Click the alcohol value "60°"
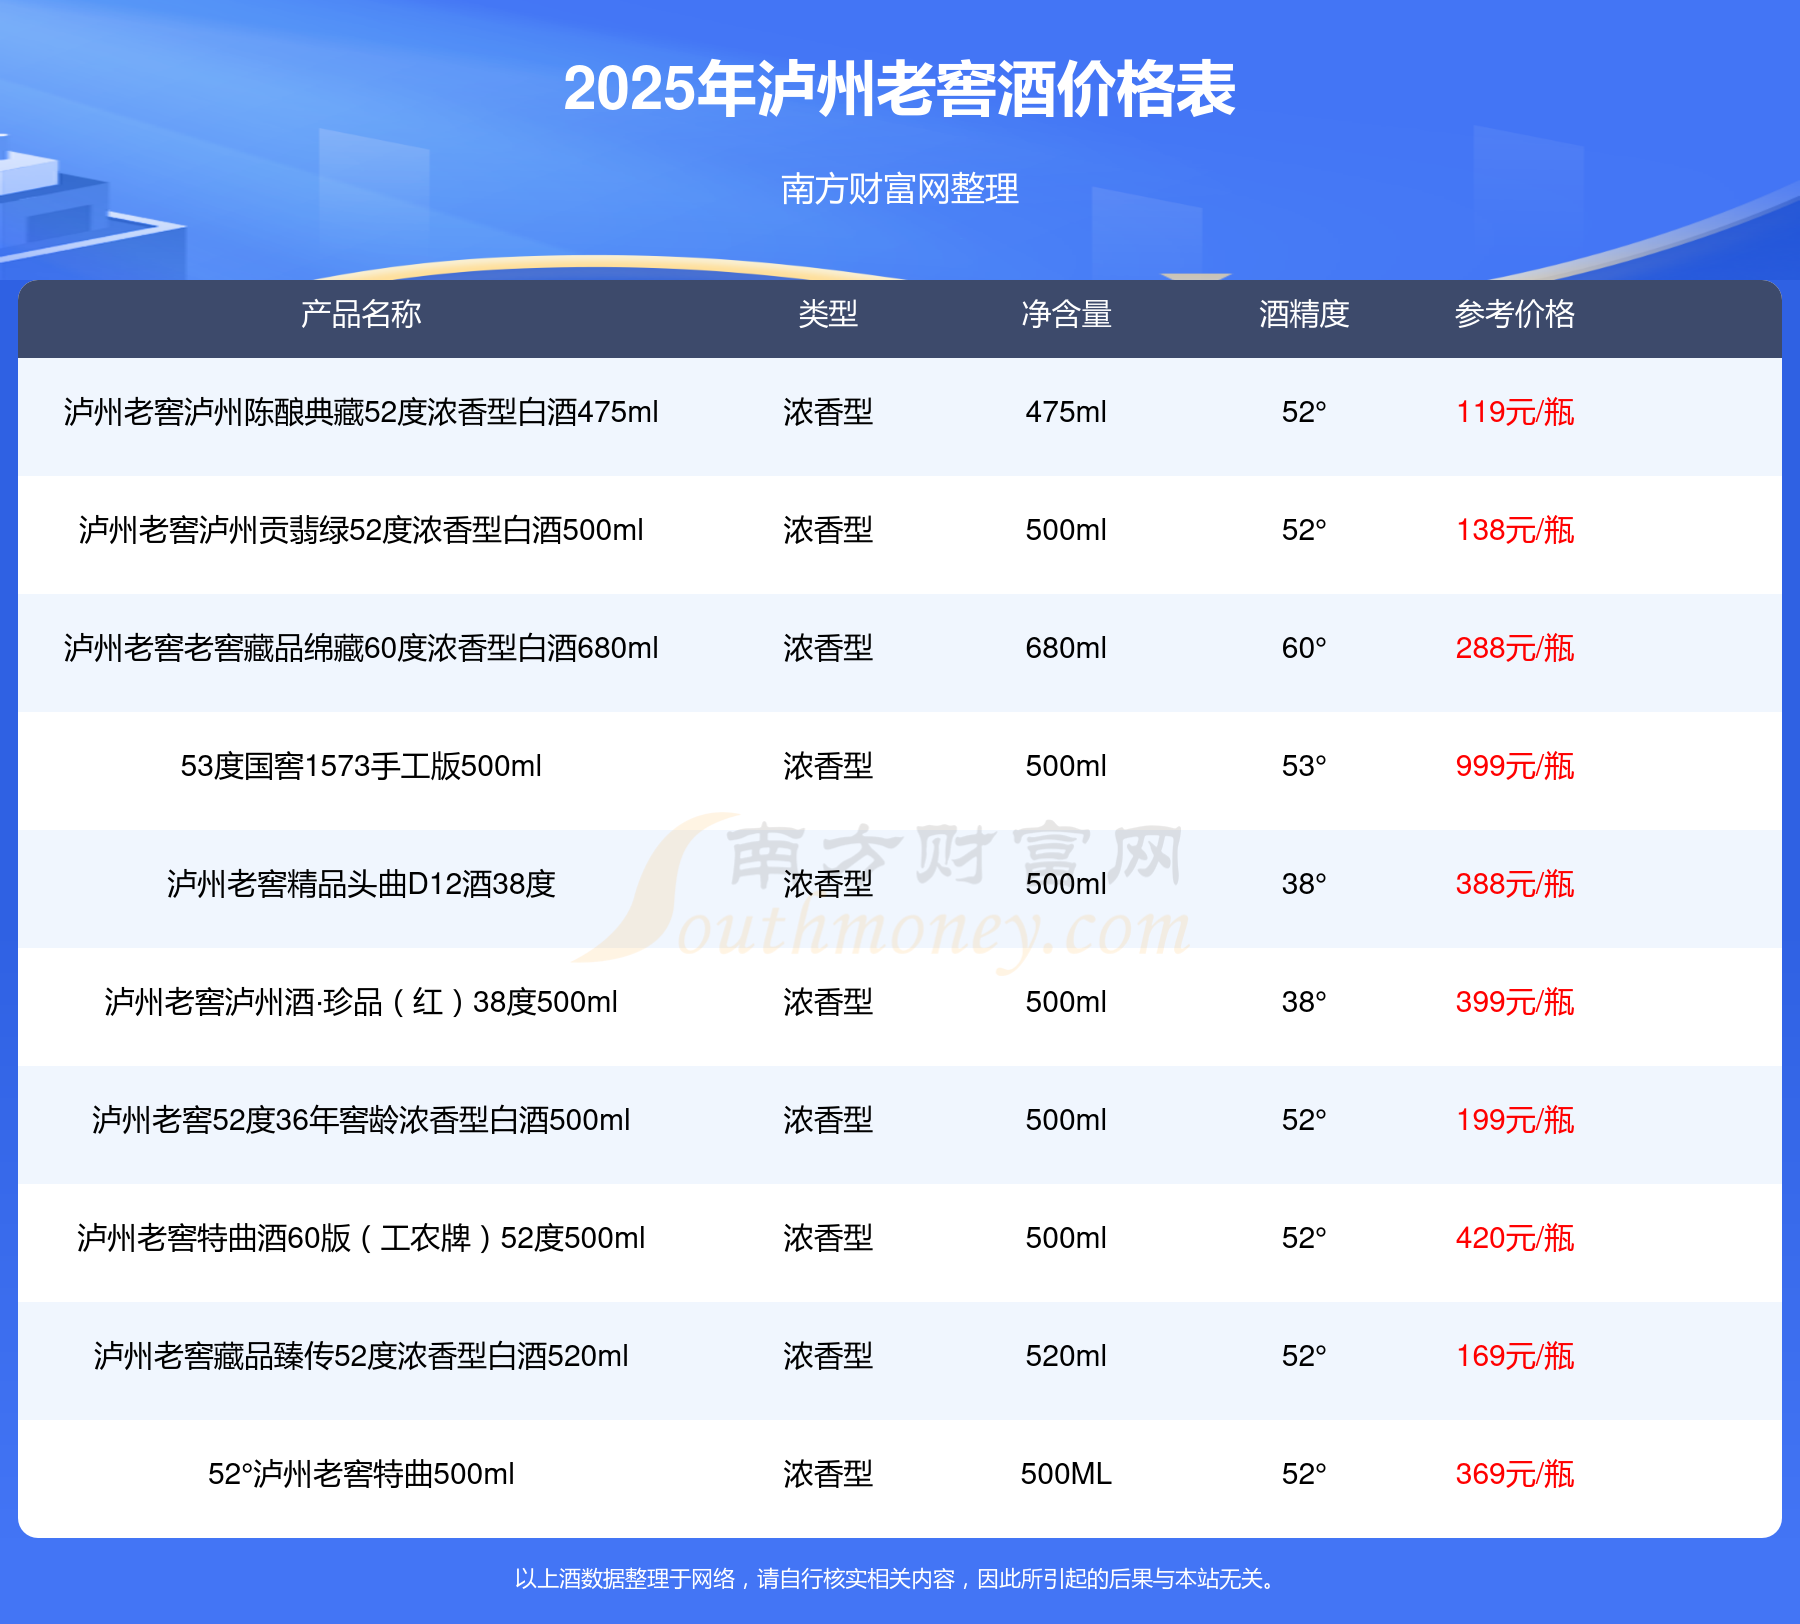This screenshot has width=1800, height=1624. pos(1304,648)
